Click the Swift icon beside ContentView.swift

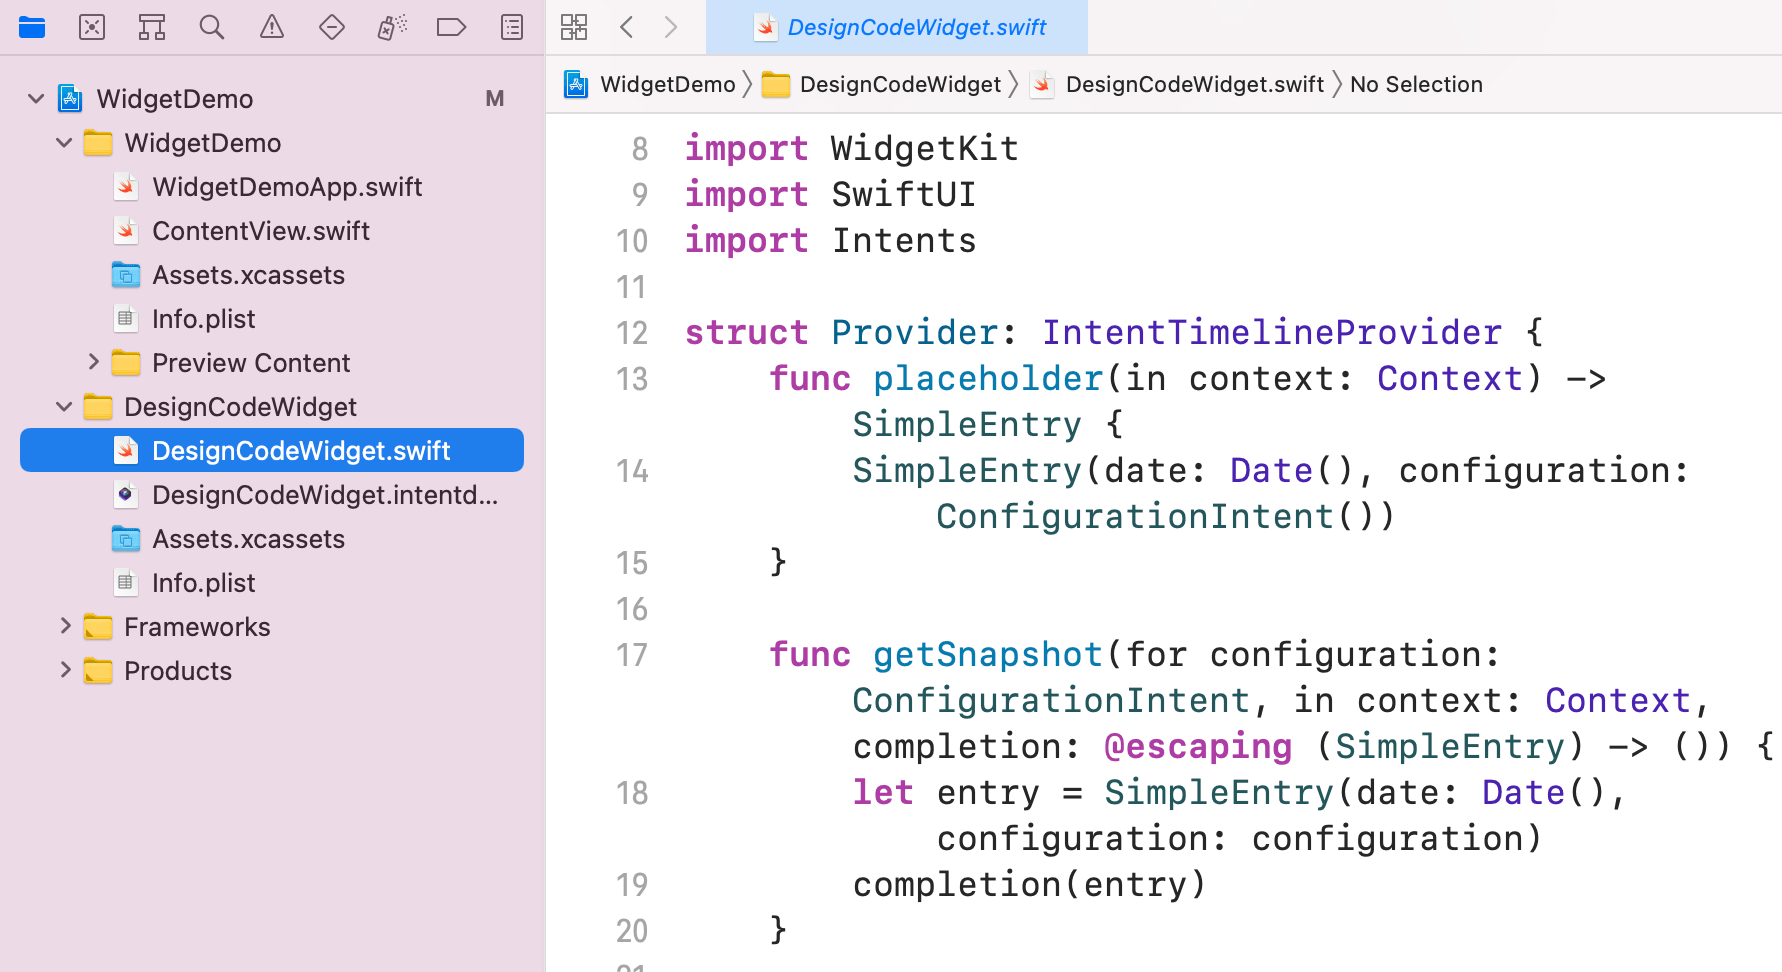tap(125, 231)
